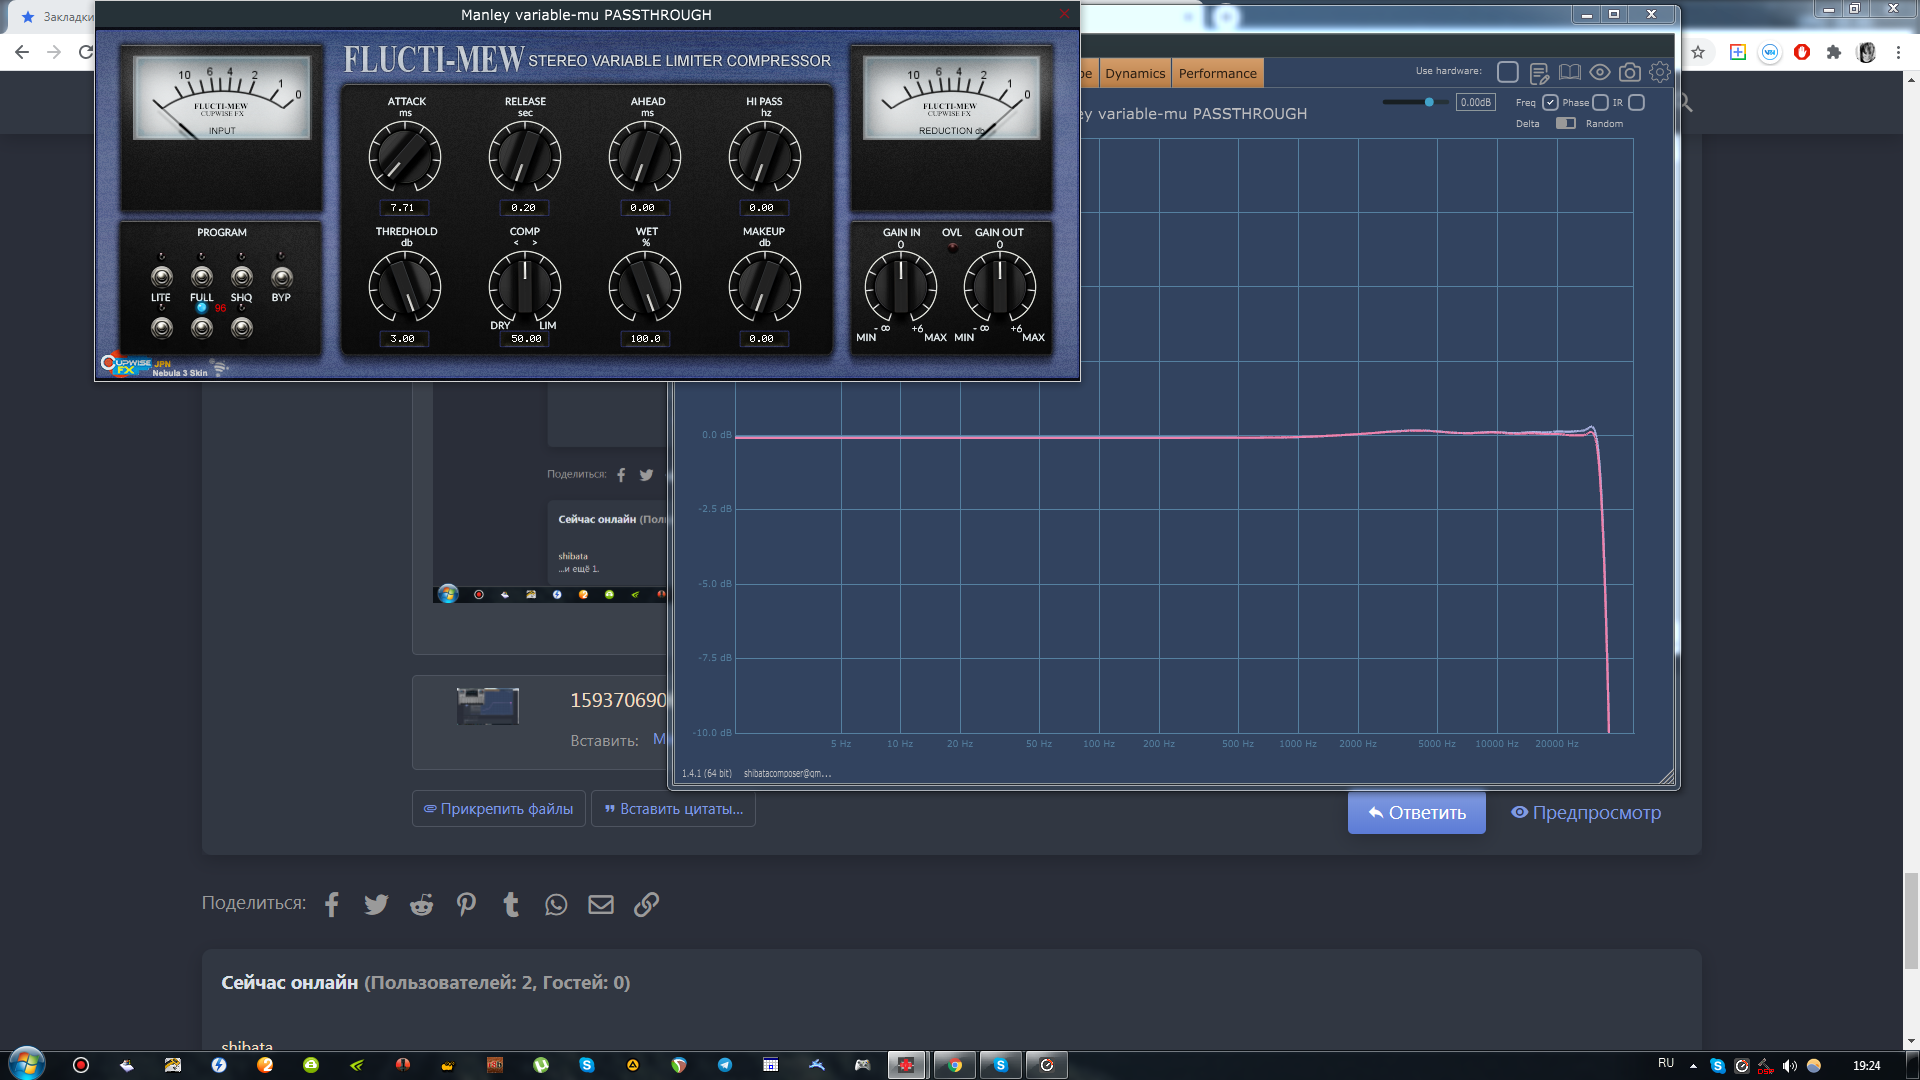This screenshot has height=1080, width=1920.
Task: Copy link using chain icon
Action: pos(646,904)
